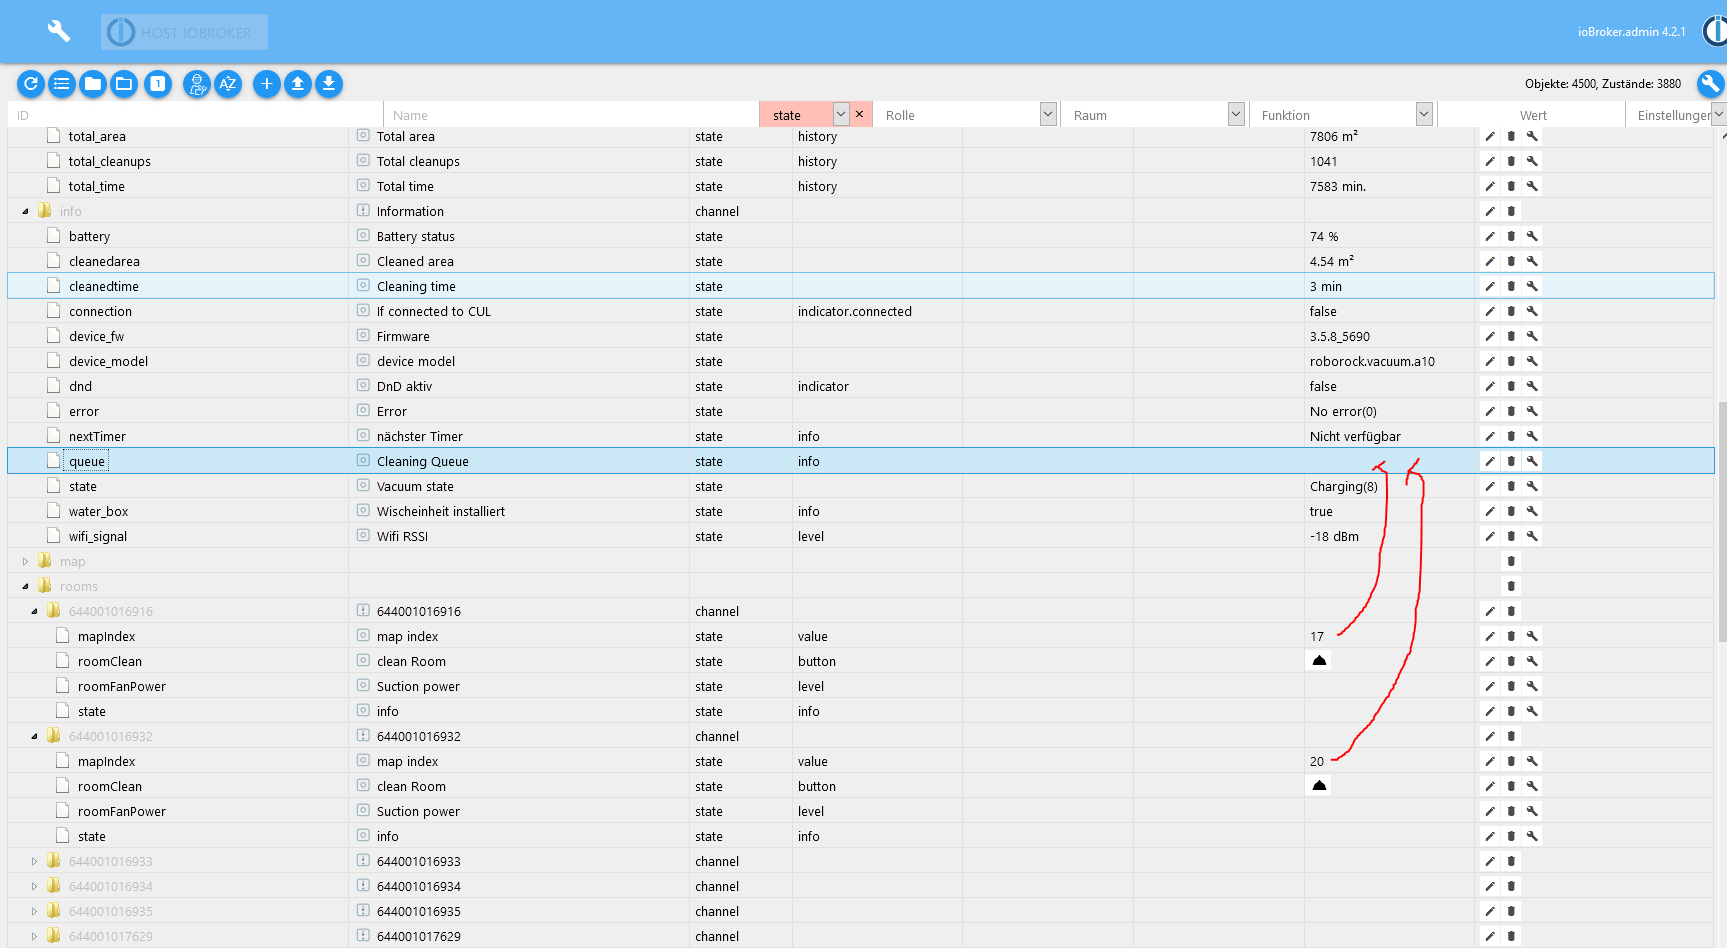Edit channel 644001016916 with pencil icon
1727x948 pixels.
(1490, 611)
